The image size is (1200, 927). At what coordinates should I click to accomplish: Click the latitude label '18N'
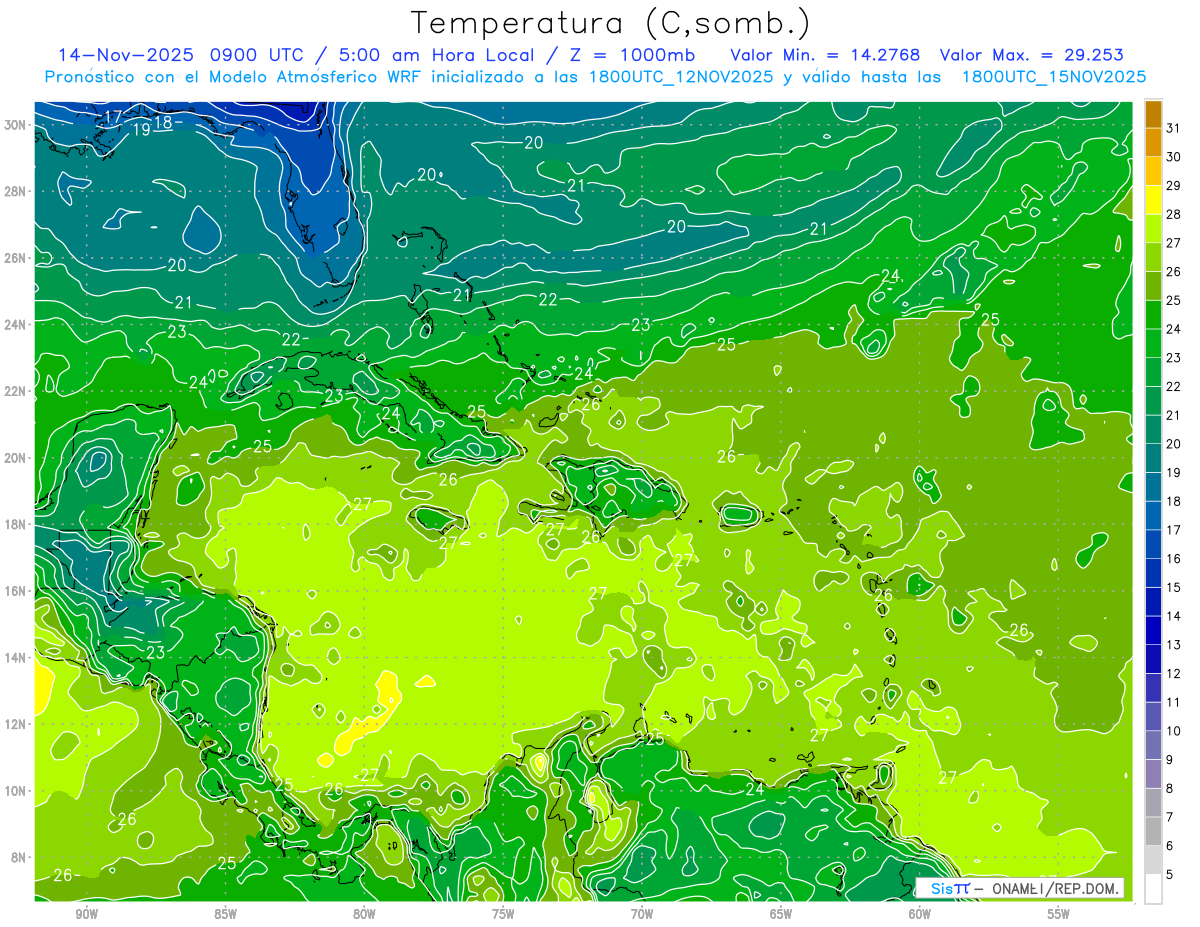15,524
